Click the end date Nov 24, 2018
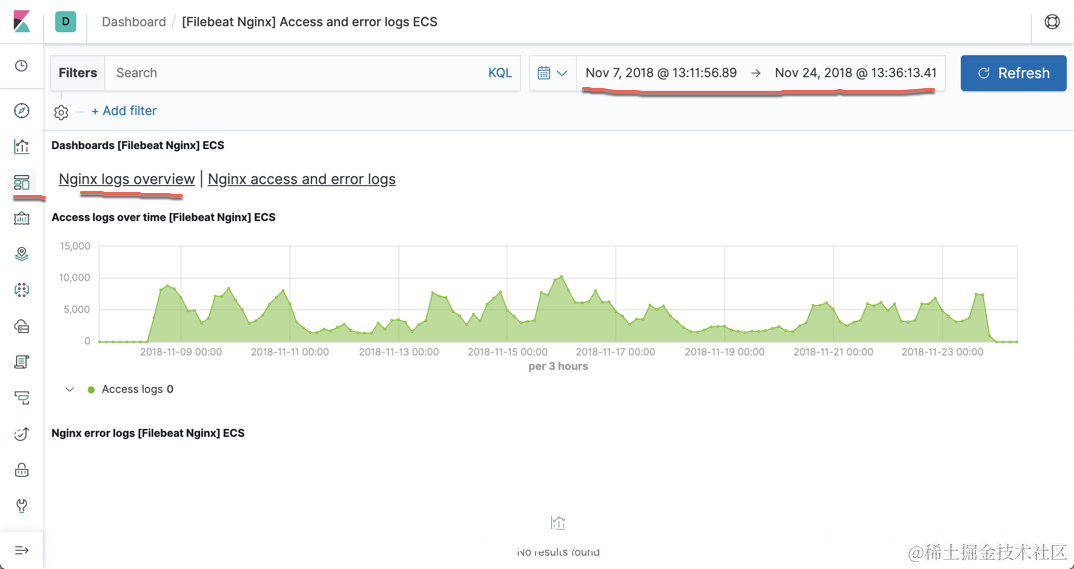1074x569 pixels. coord(856,73)
